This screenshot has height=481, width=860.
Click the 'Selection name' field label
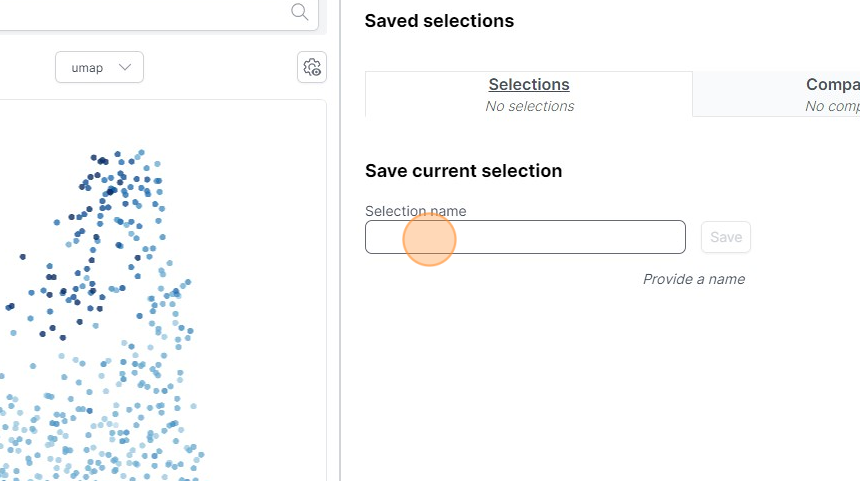[415, 211]
